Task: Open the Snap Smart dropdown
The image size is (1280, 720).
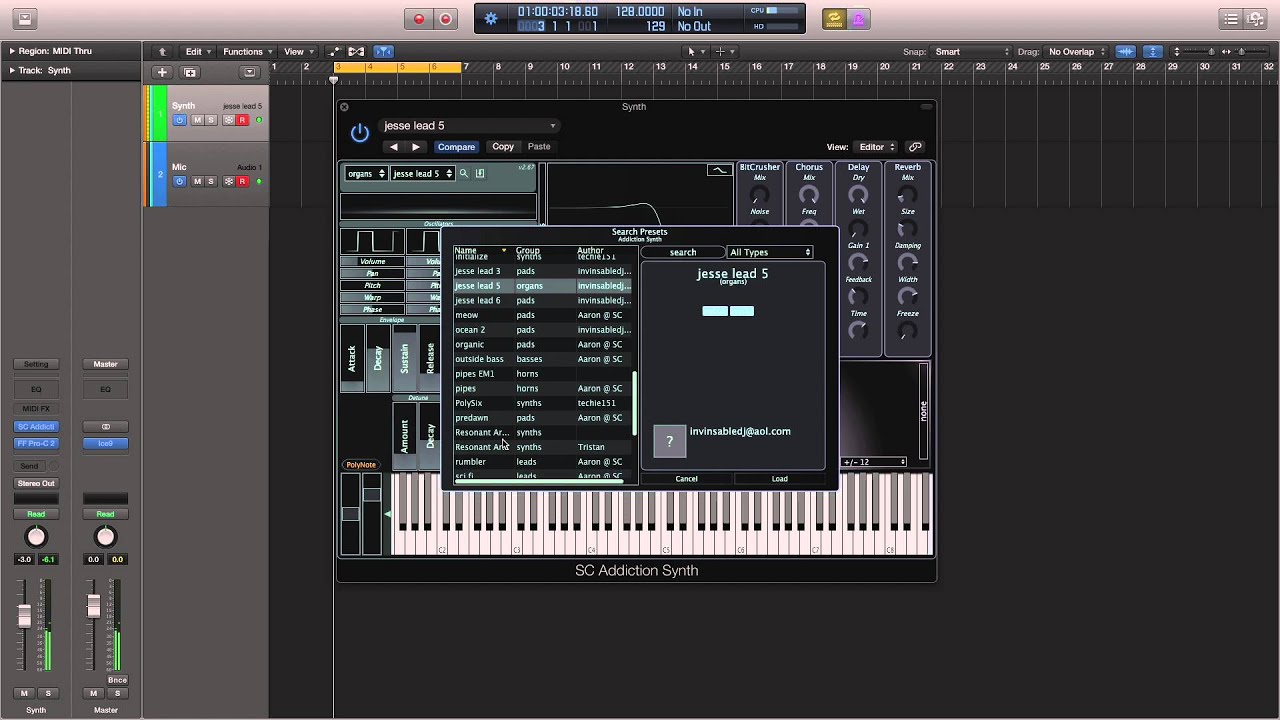Action: [971, 52]
